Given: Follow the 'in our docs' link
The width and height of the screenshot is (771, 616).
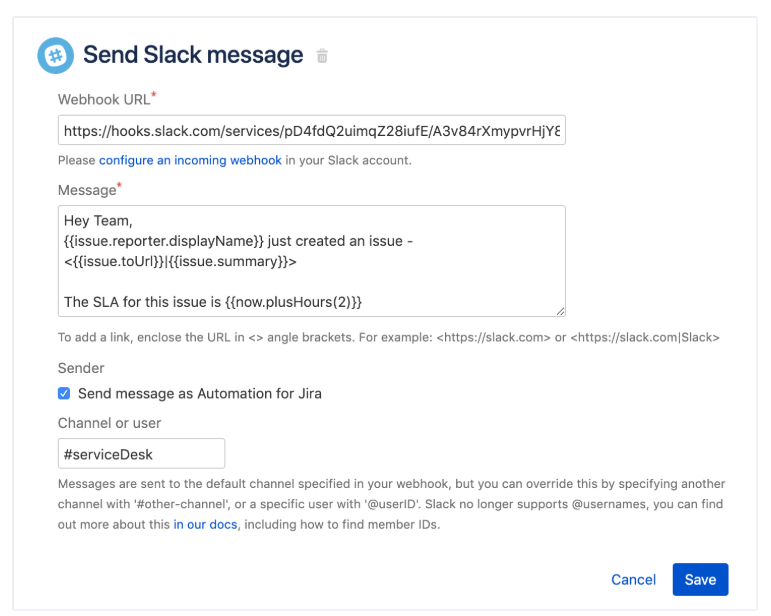Looking at the screenshot, I should coord(205,525).
